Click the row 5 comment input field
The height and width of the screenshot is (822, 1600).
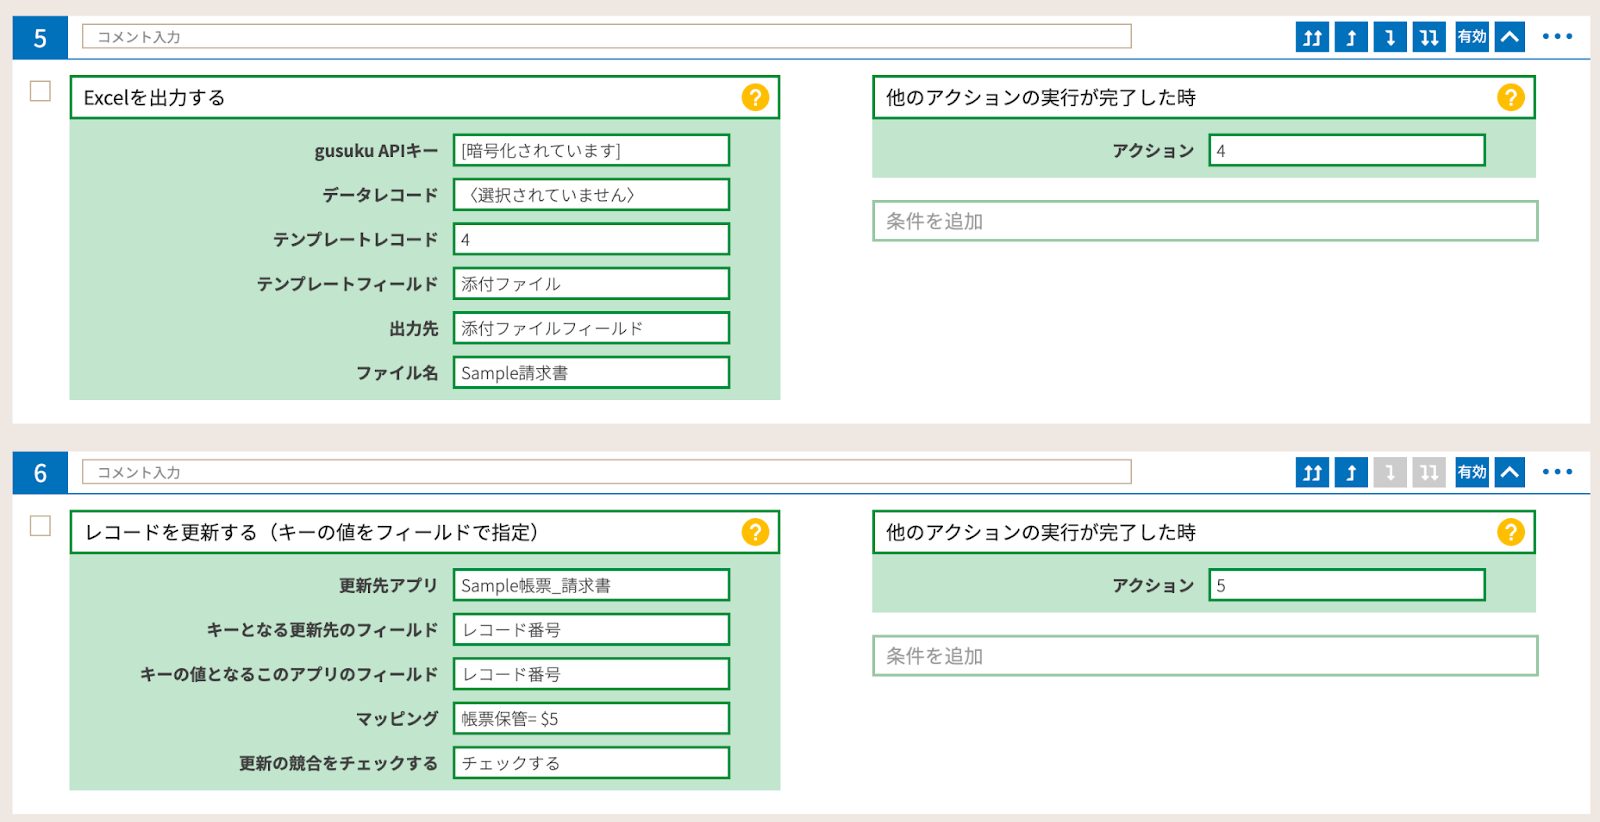pyautogui.click(x=606, y=37)
